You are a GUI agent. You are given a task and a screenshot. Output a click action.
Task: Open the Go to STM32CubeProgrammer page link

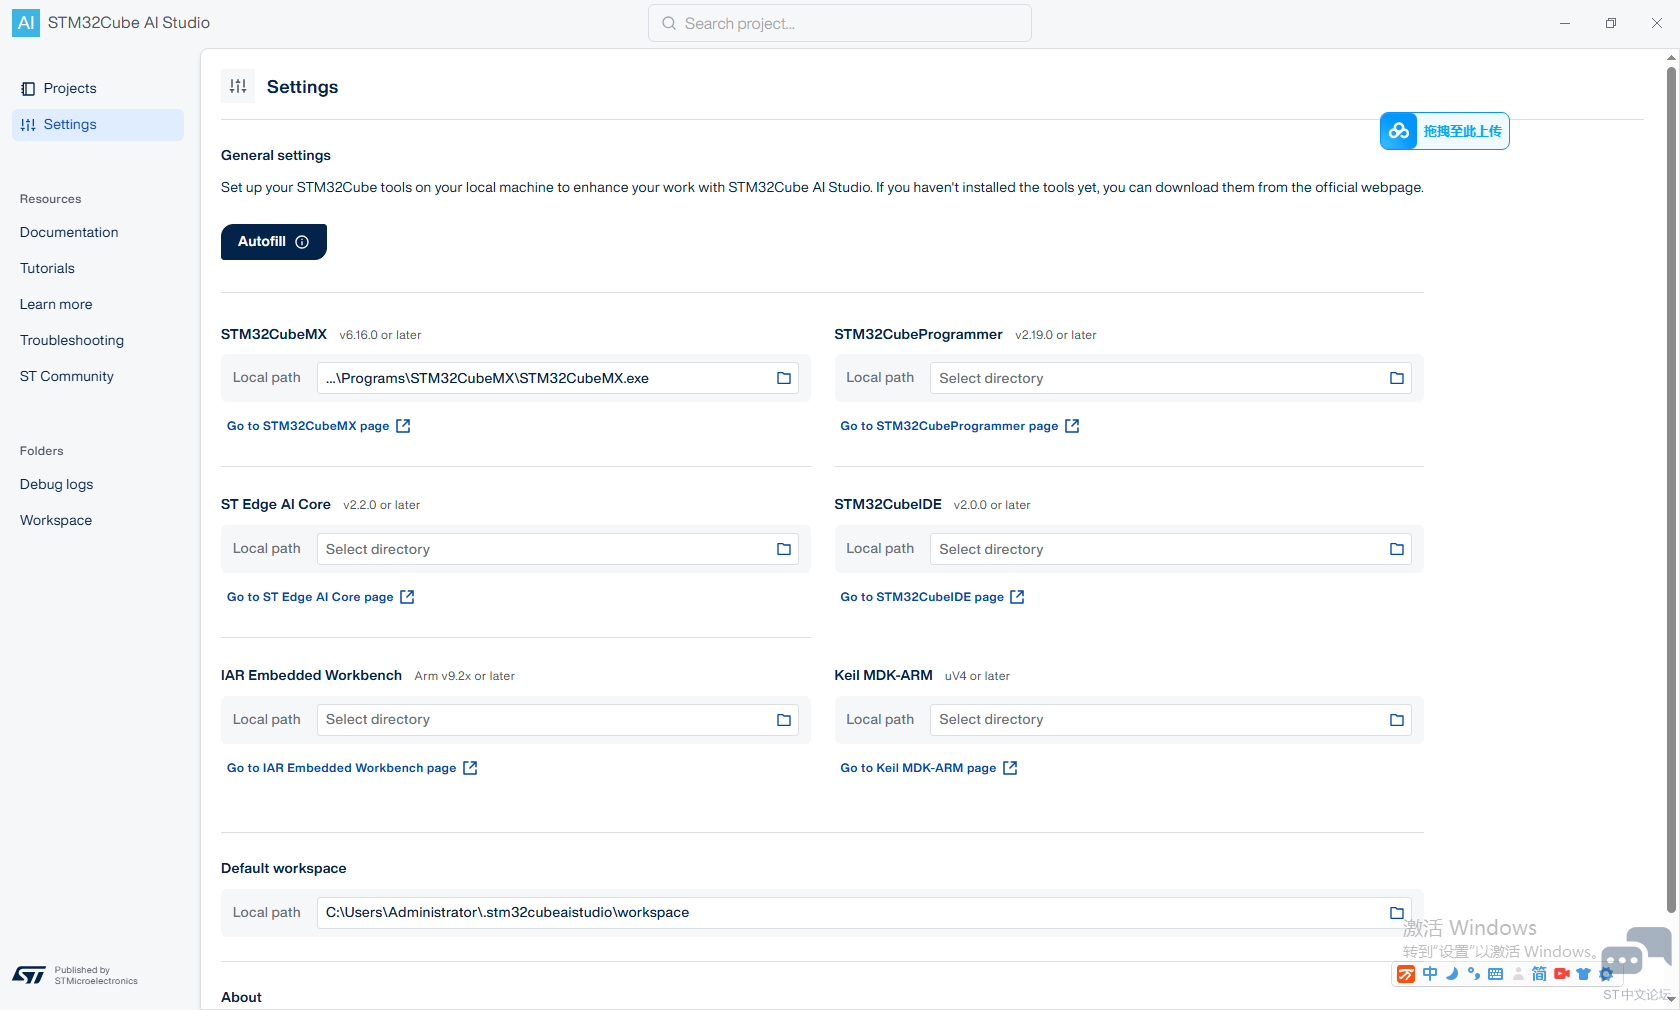(960, 426)
